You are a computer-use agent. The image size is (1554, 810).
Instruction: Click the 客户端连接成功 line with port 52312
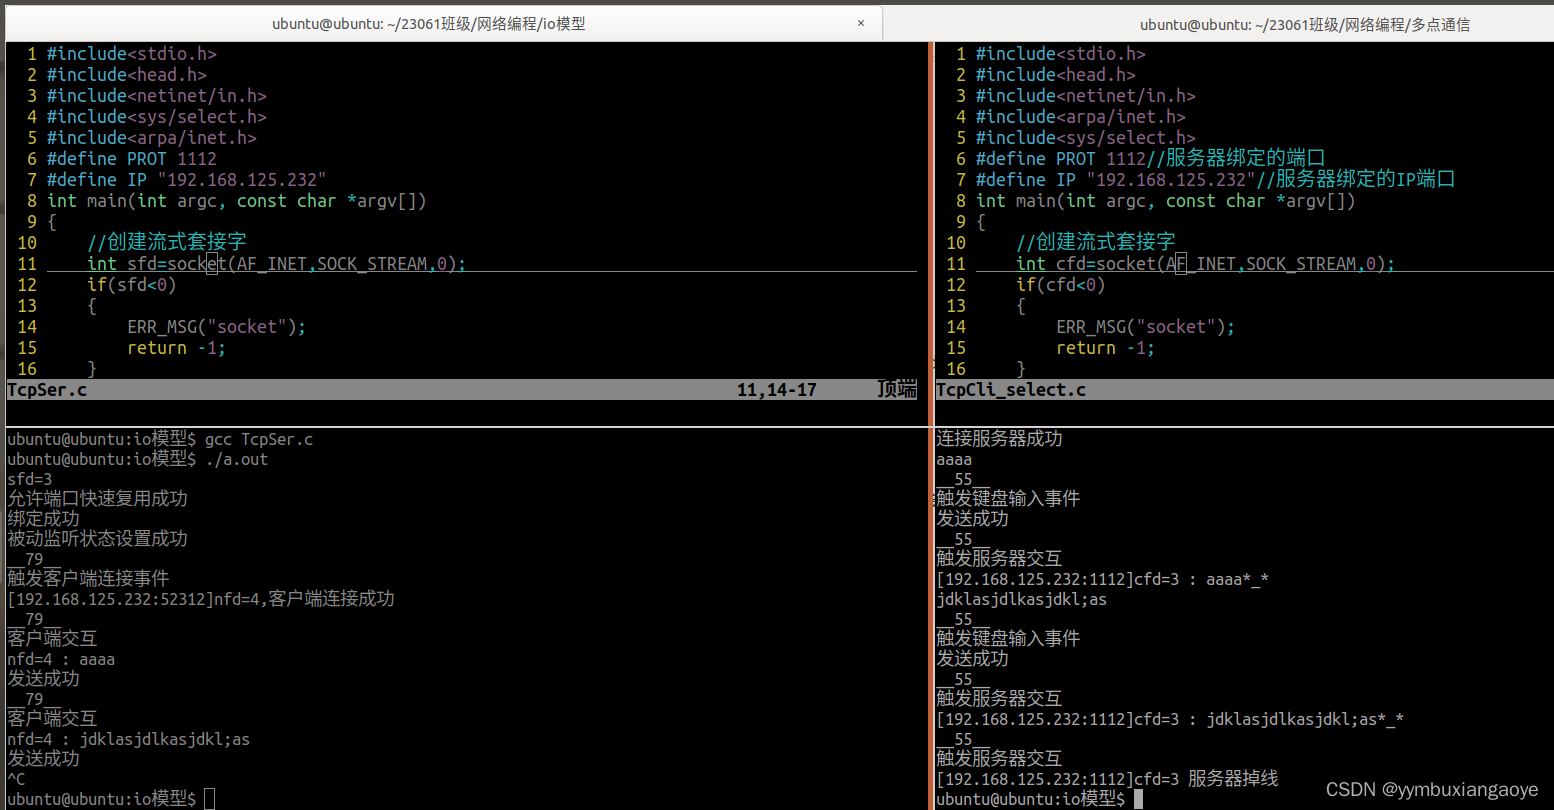[201, 599]
